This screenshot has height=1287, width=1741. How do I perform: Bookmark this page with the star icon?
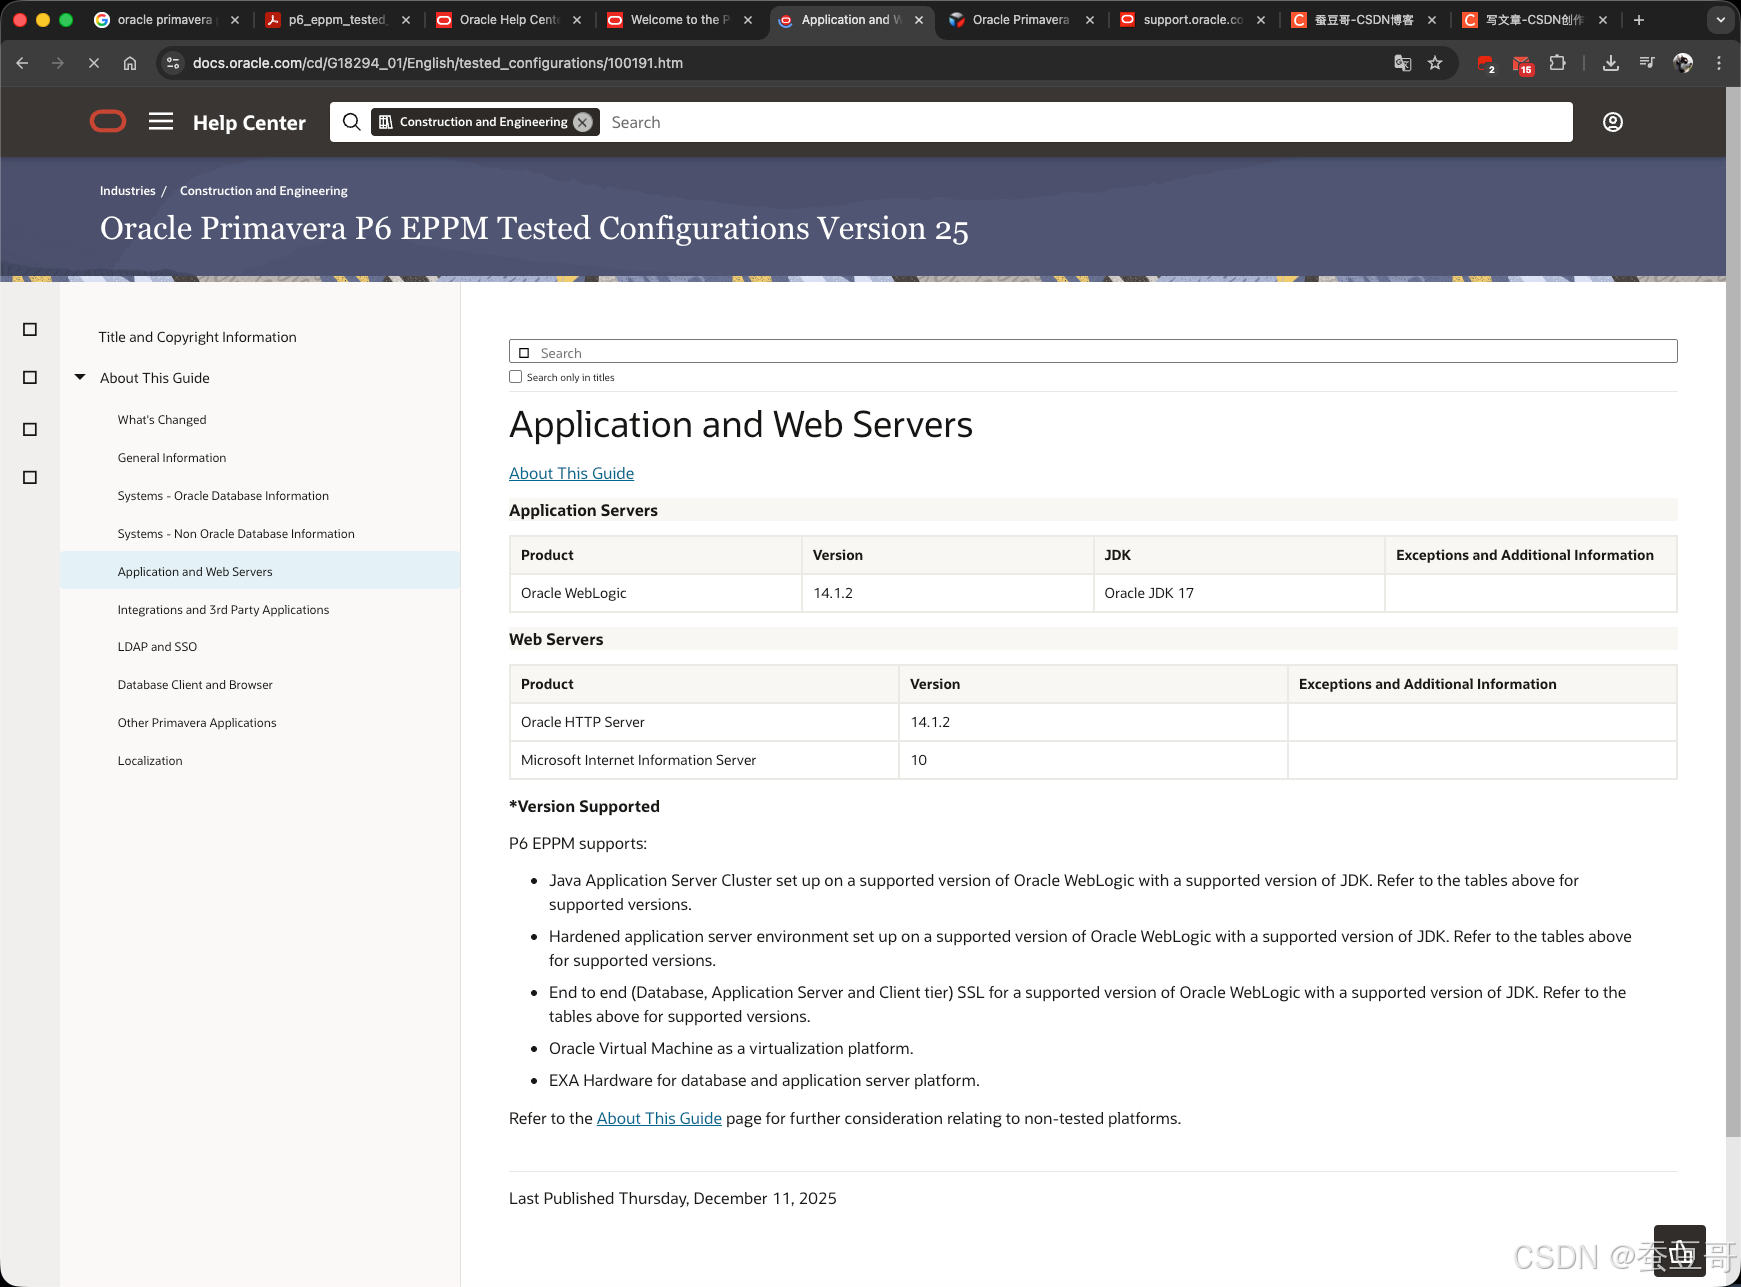1435,63
